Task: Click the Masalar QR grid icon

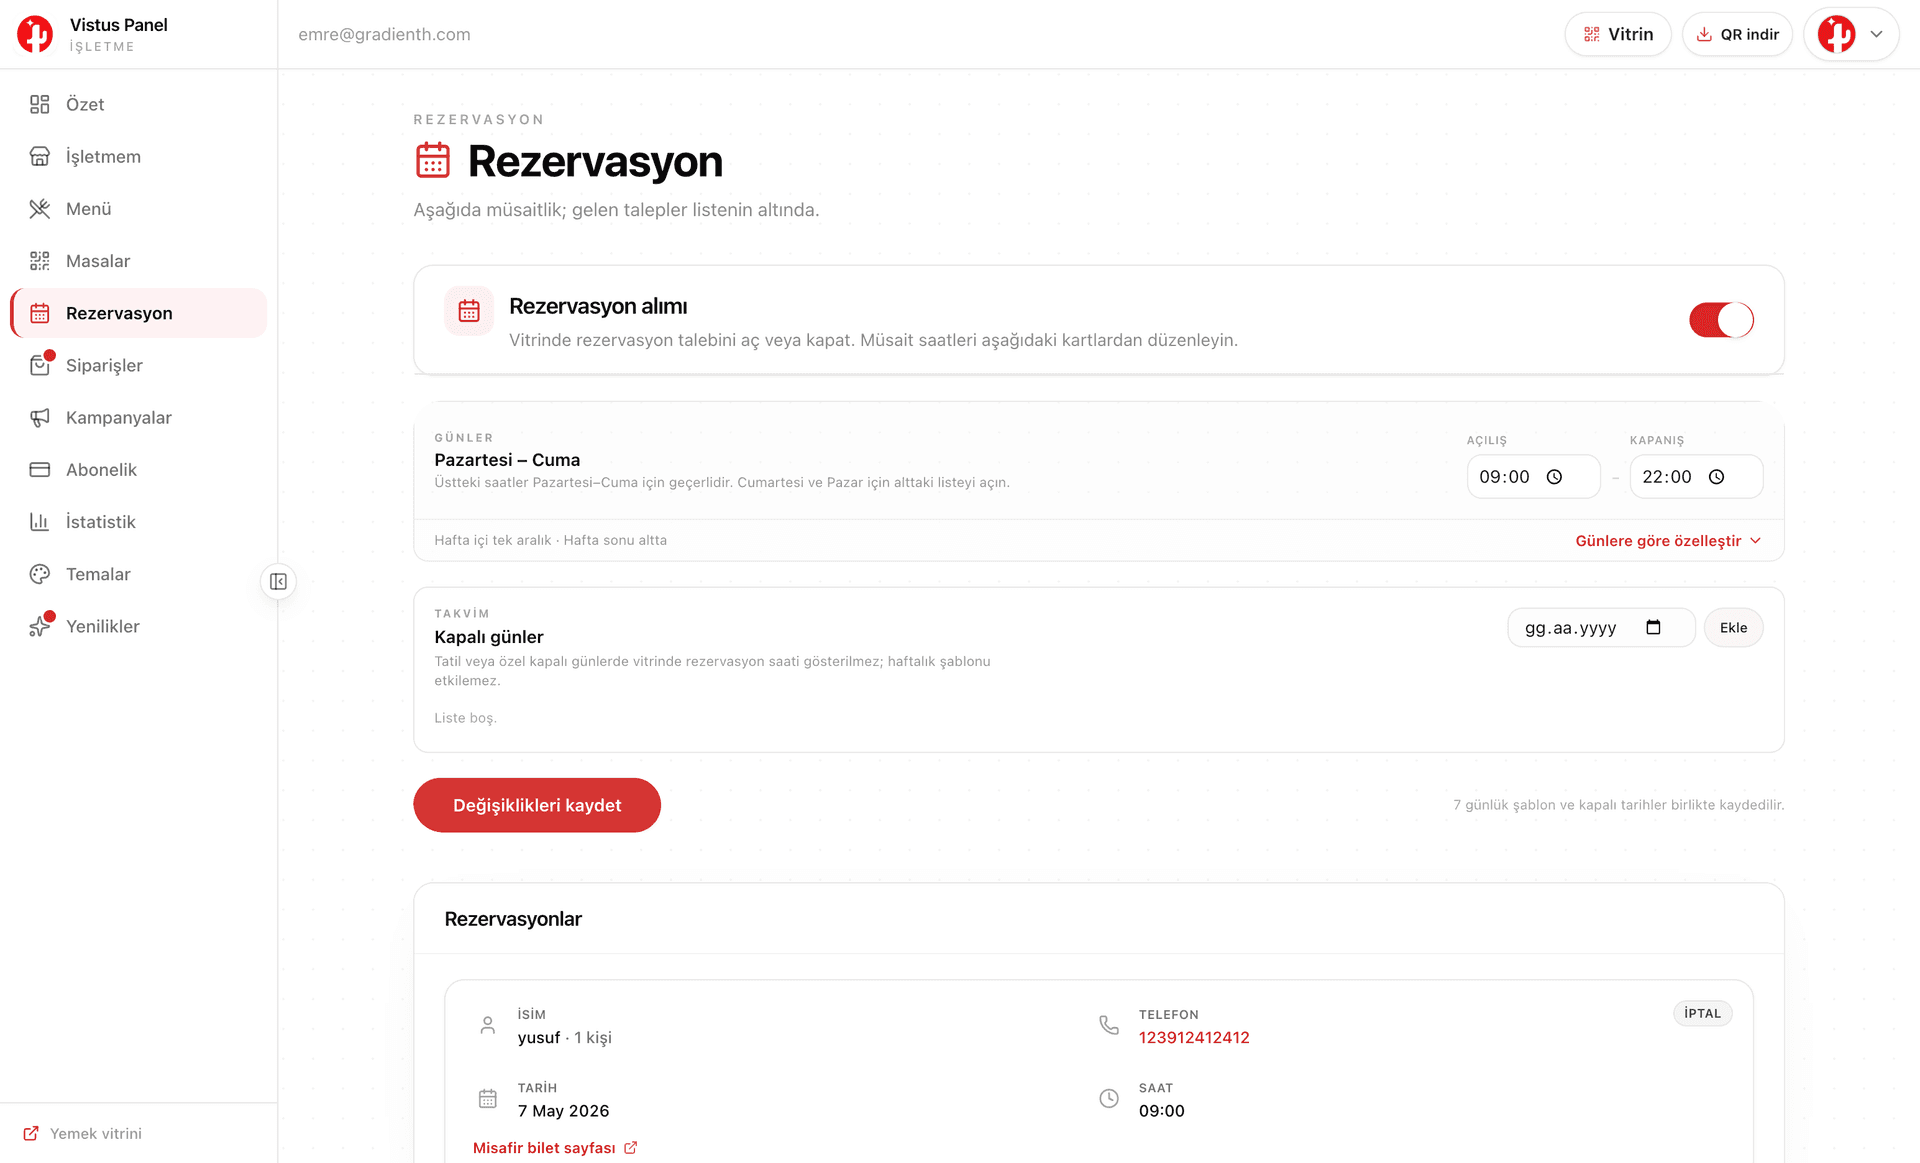Action: (x=40, y=261)
